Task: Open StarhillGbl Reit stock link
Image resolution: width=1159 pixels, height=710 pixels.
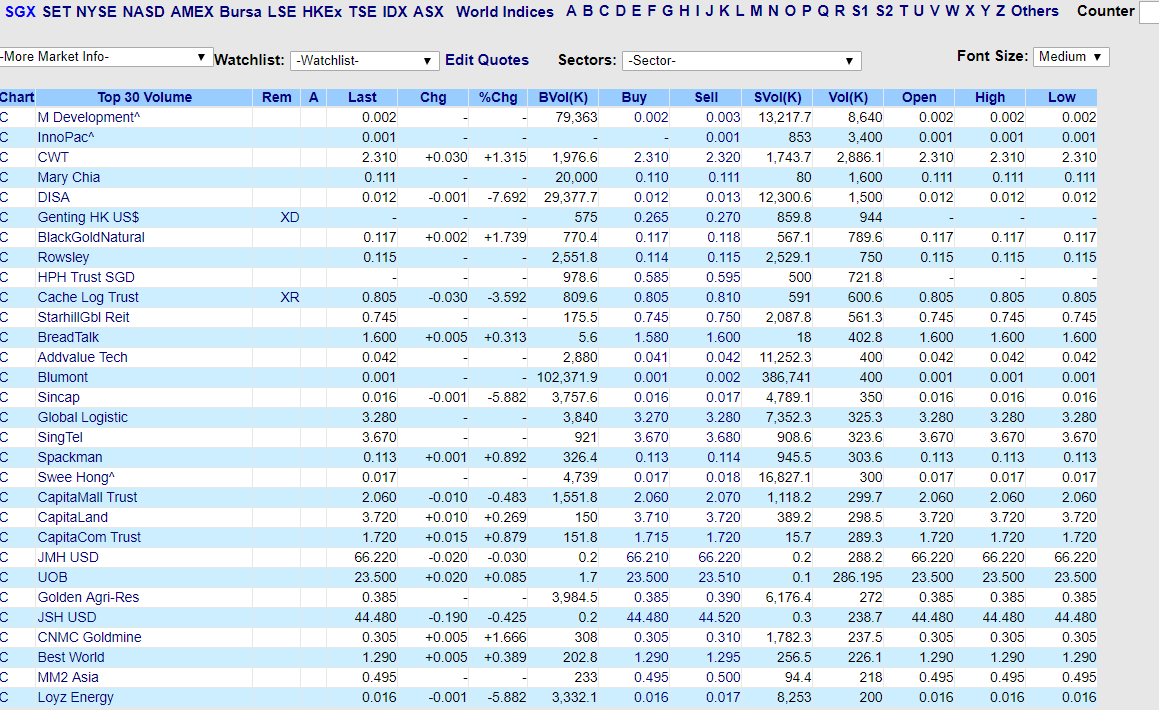Action: coord(84,317)
